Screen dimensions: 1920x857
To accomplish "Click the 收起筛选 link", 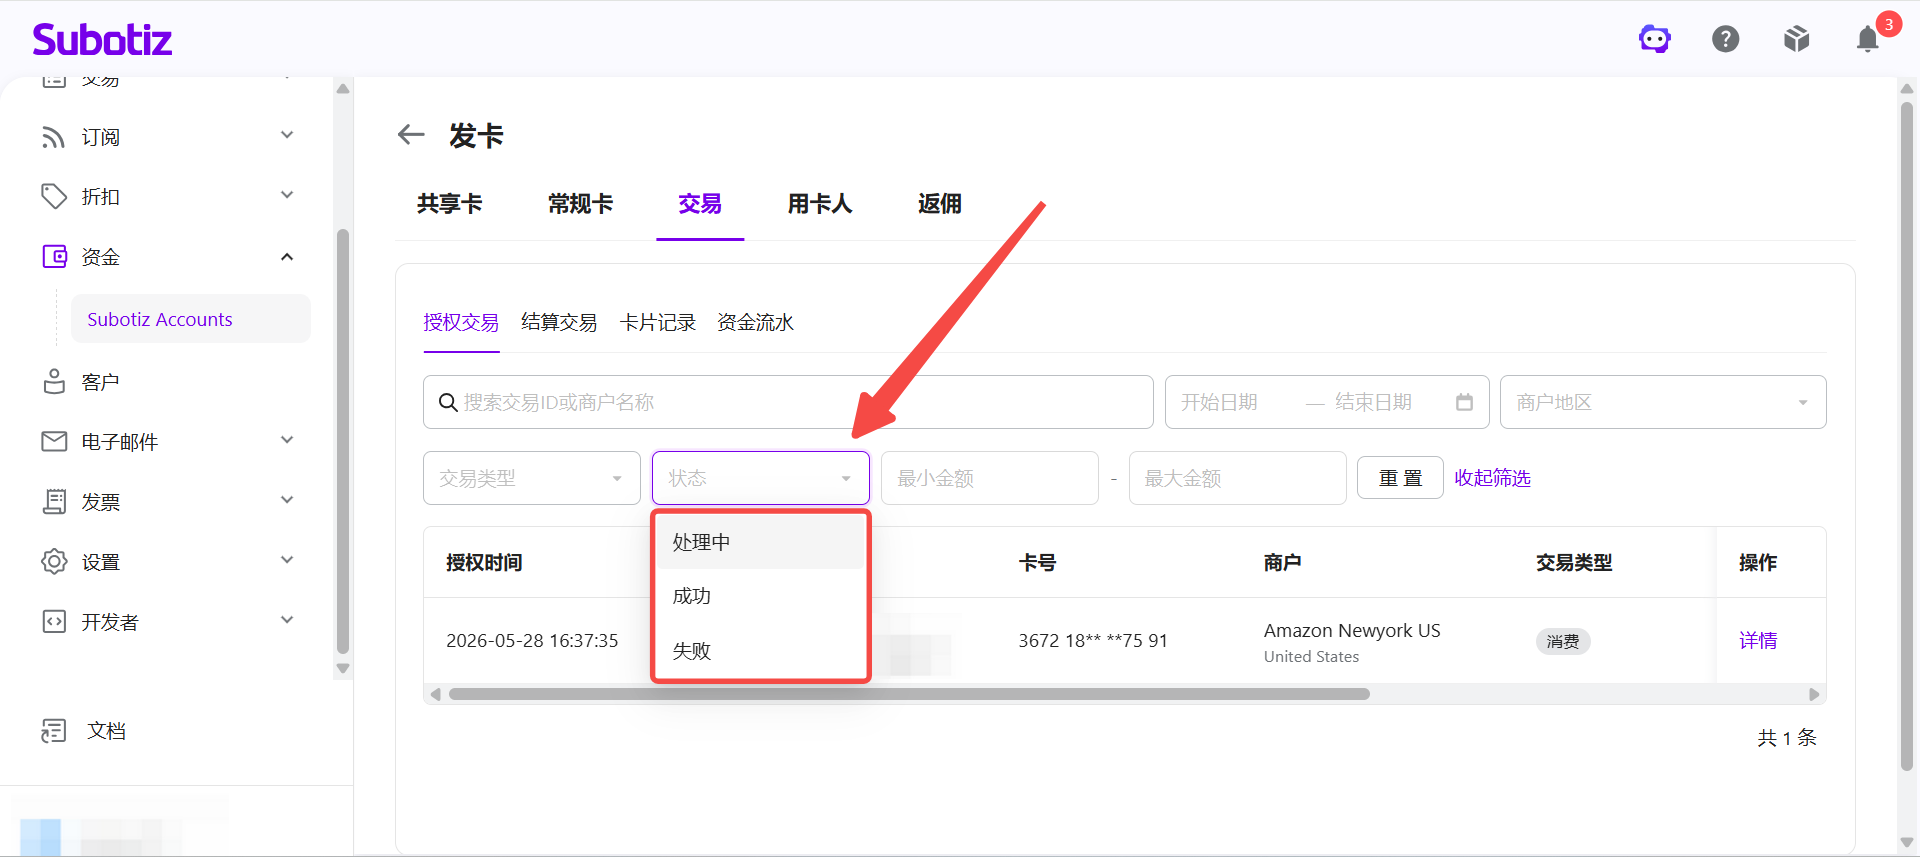I will click(1493, 478).
